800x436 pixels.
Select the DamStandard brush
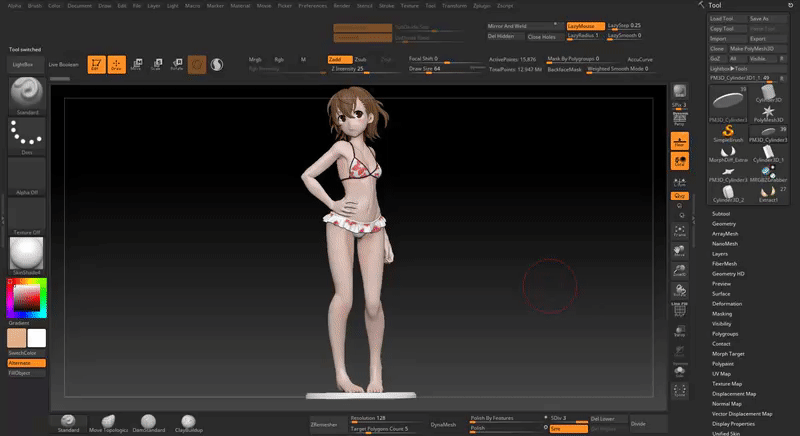coord(148,424)
